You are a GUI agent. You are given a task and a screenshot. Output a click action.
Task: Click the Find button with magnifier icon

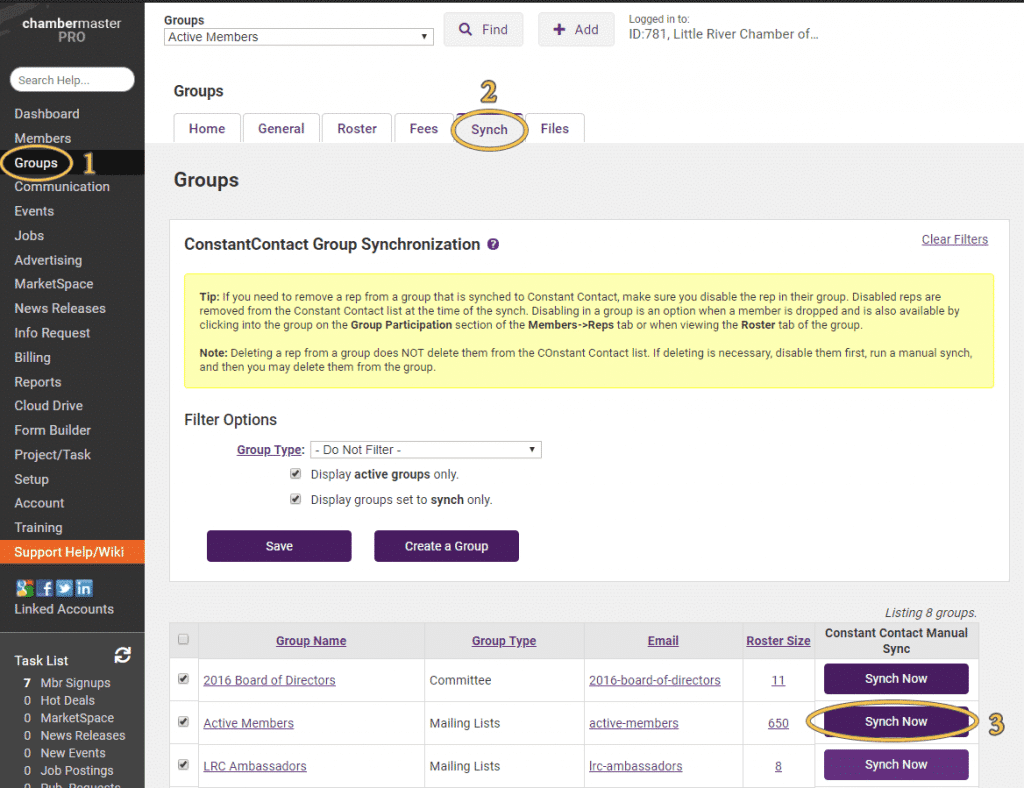(x=483, y=29)
